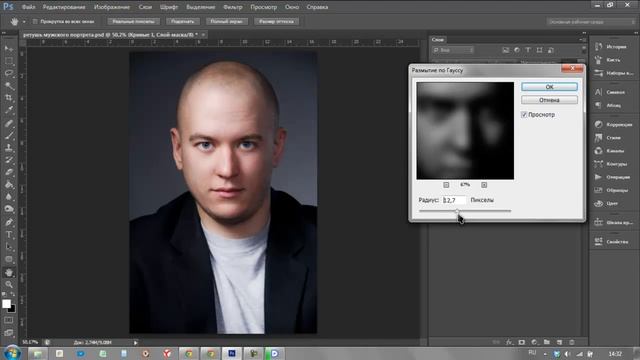Image resolution: width=640 pixels, height=360 pixels.
Task: Toggle the Просмотр preview checkbox
Action: pyautogui.click(x=524, y=115)
